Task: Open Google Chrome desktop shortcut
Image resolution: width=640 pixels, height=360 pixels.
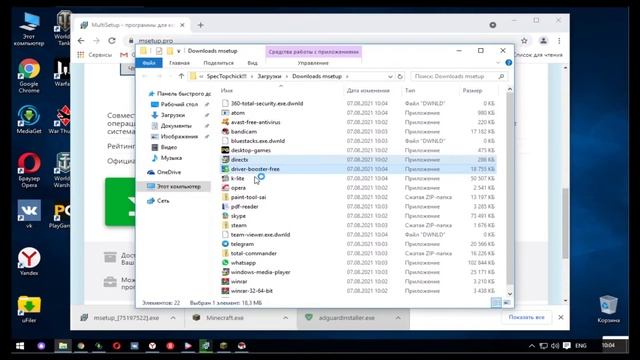Action: (x=29, y=76)
